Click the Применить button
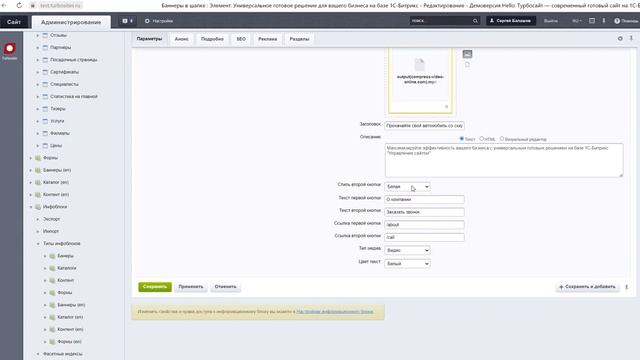 (191, 287)
